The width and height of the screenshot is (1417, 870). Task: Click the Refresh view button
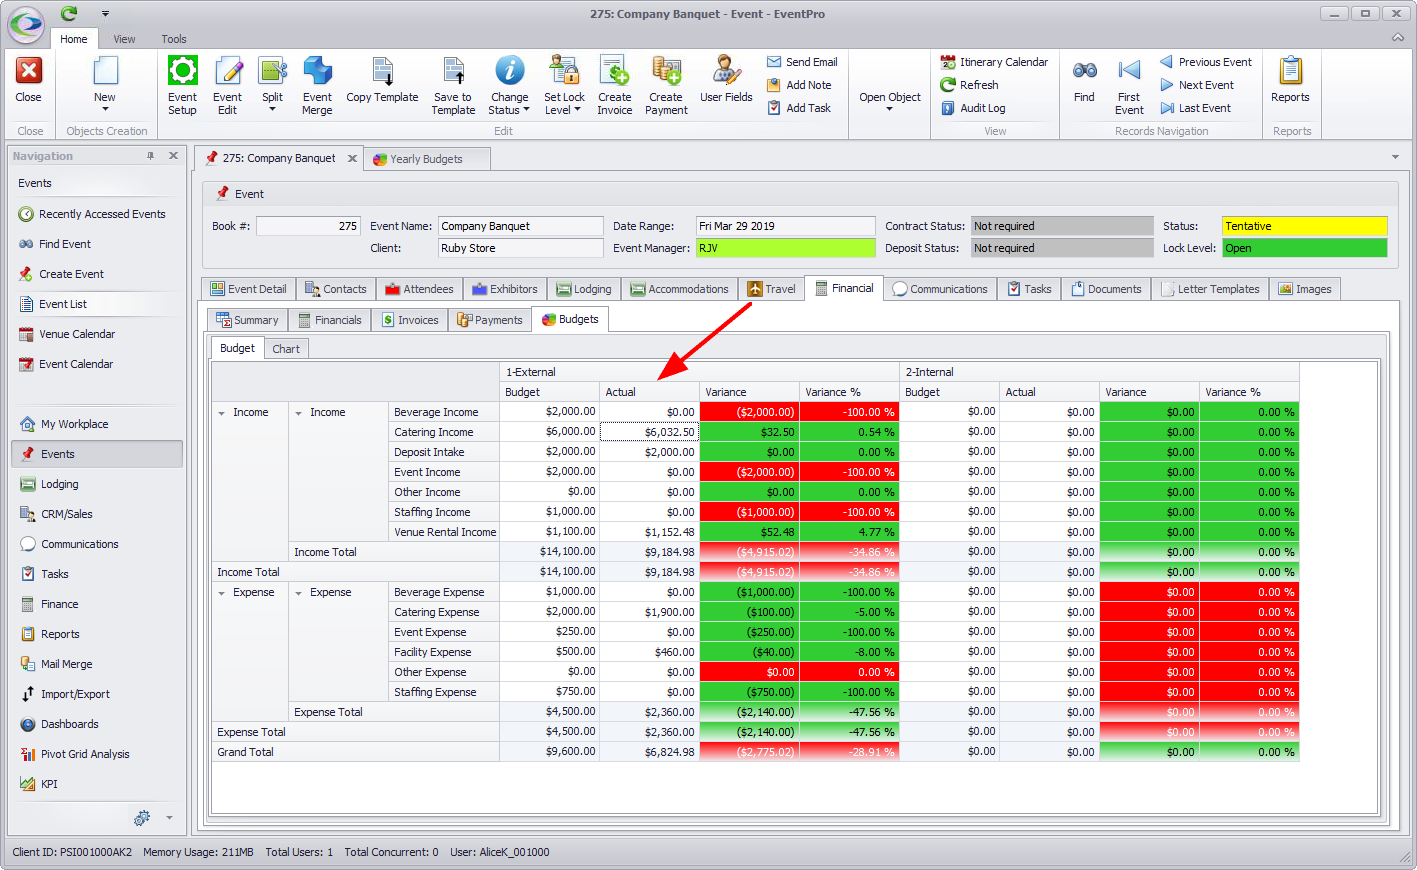click(x=969, y=85)
